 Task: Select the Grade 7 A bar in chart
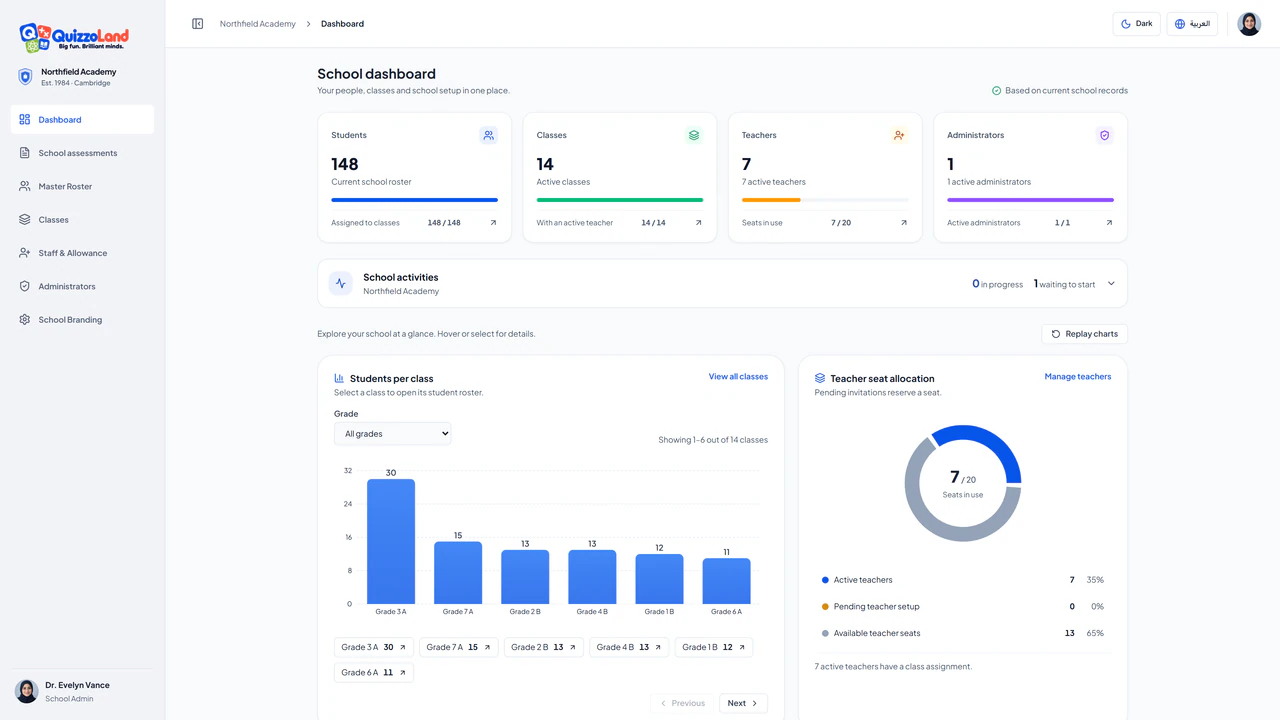(x=458, y=573)
